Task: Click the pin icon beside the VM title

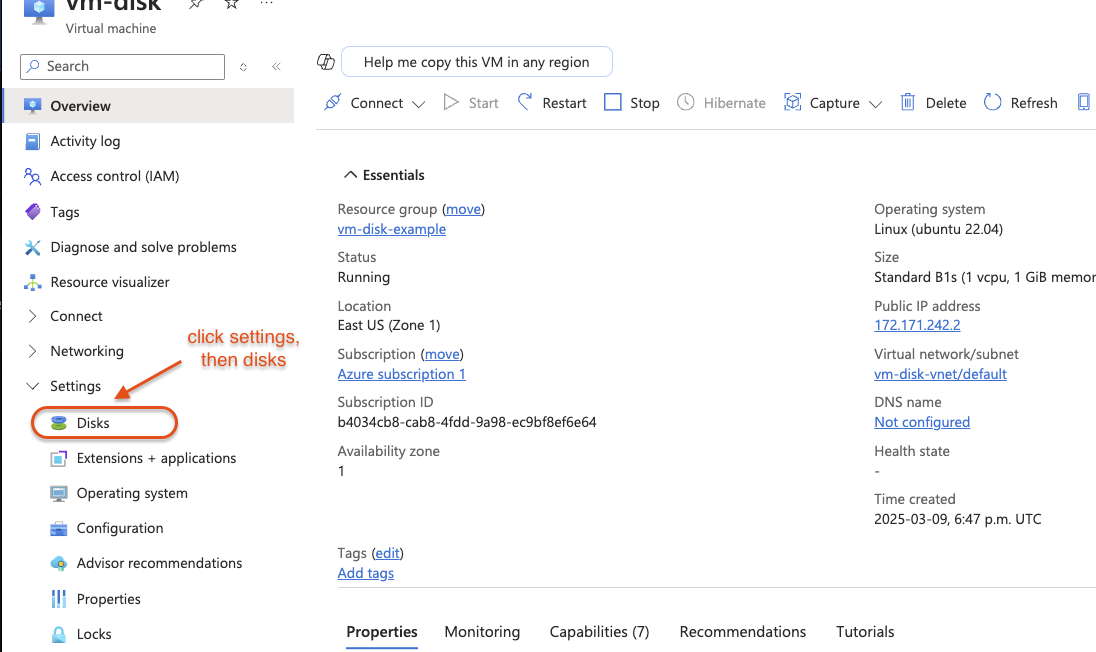Action: click(196, 3)
